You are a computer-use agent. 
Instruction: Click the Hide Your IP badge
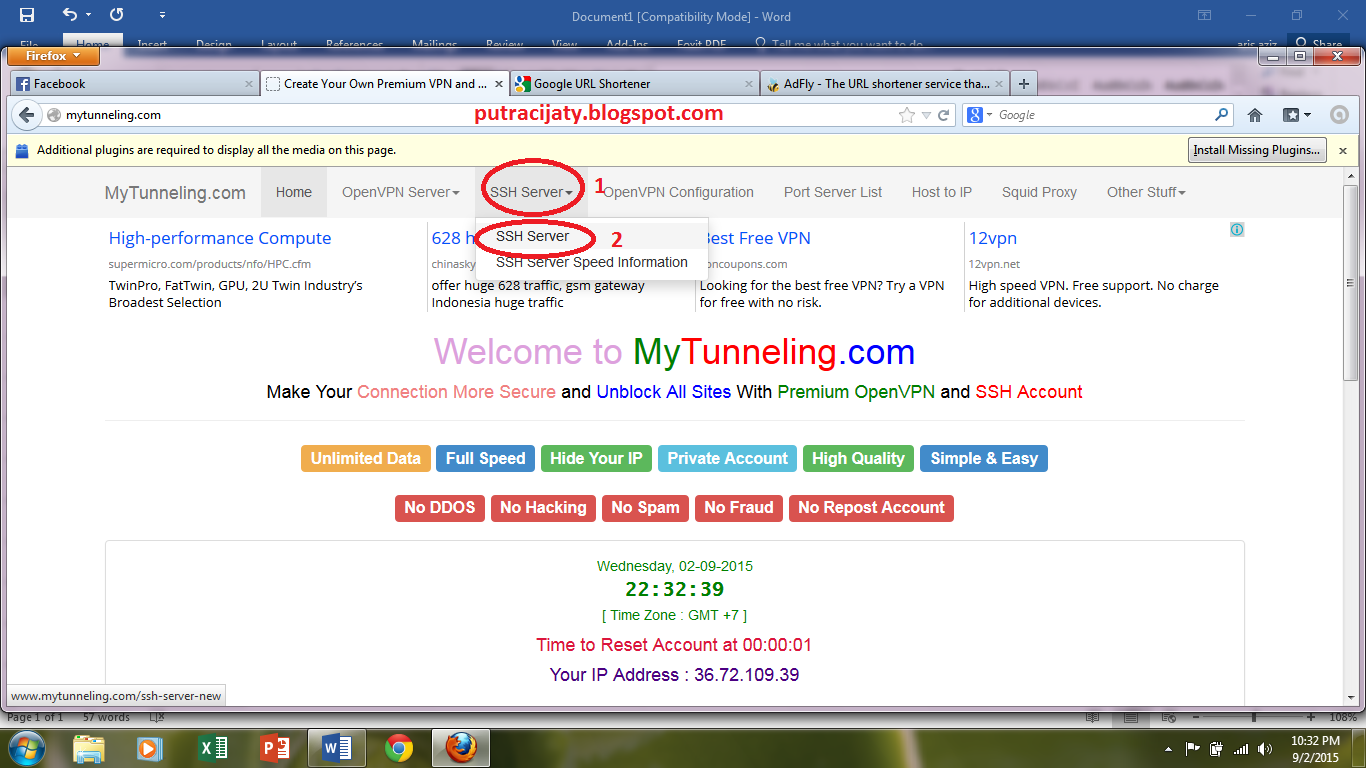click(x=596, y=458)
